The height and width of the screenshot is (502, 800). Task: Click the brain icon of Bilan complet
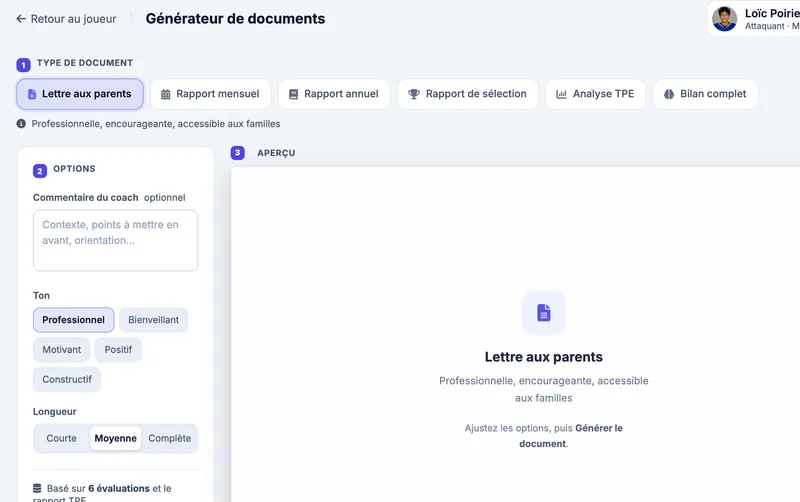(x=669, y=94)
